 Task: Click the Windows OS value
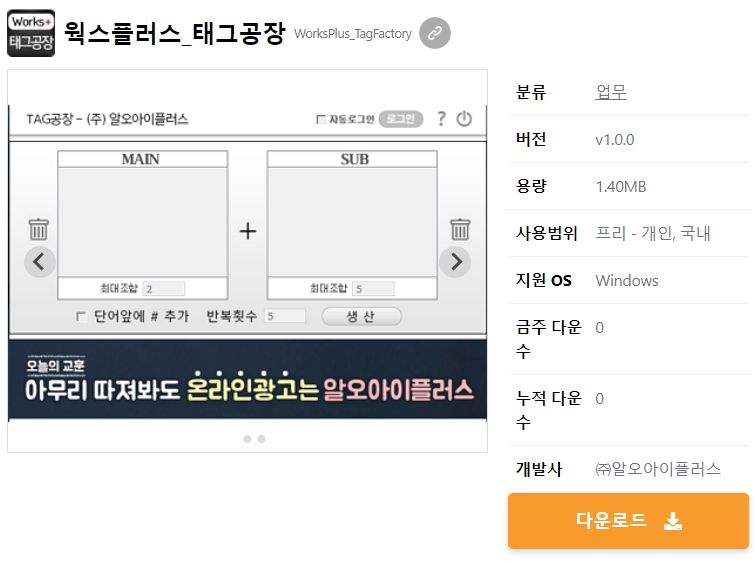point(627,280)
